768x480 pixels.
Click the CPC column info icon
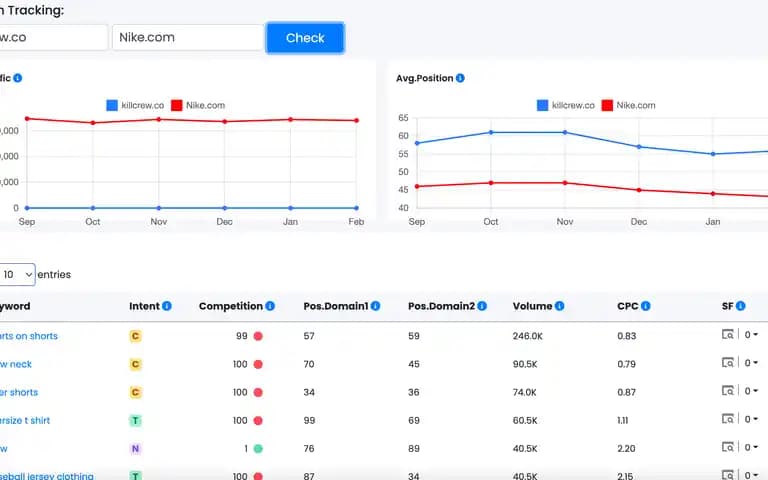(x=646, y=306)
